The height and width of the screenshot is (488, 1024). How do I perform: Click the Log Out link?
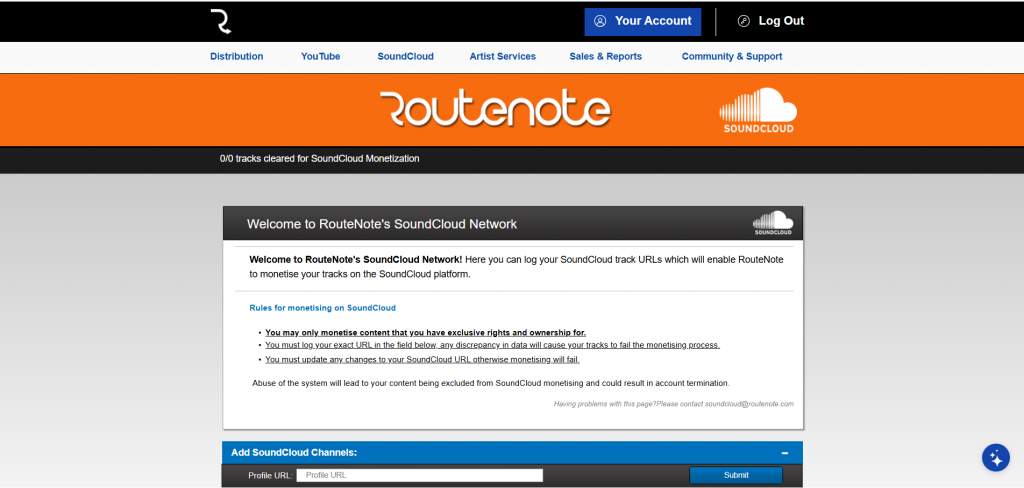point(781,21)
